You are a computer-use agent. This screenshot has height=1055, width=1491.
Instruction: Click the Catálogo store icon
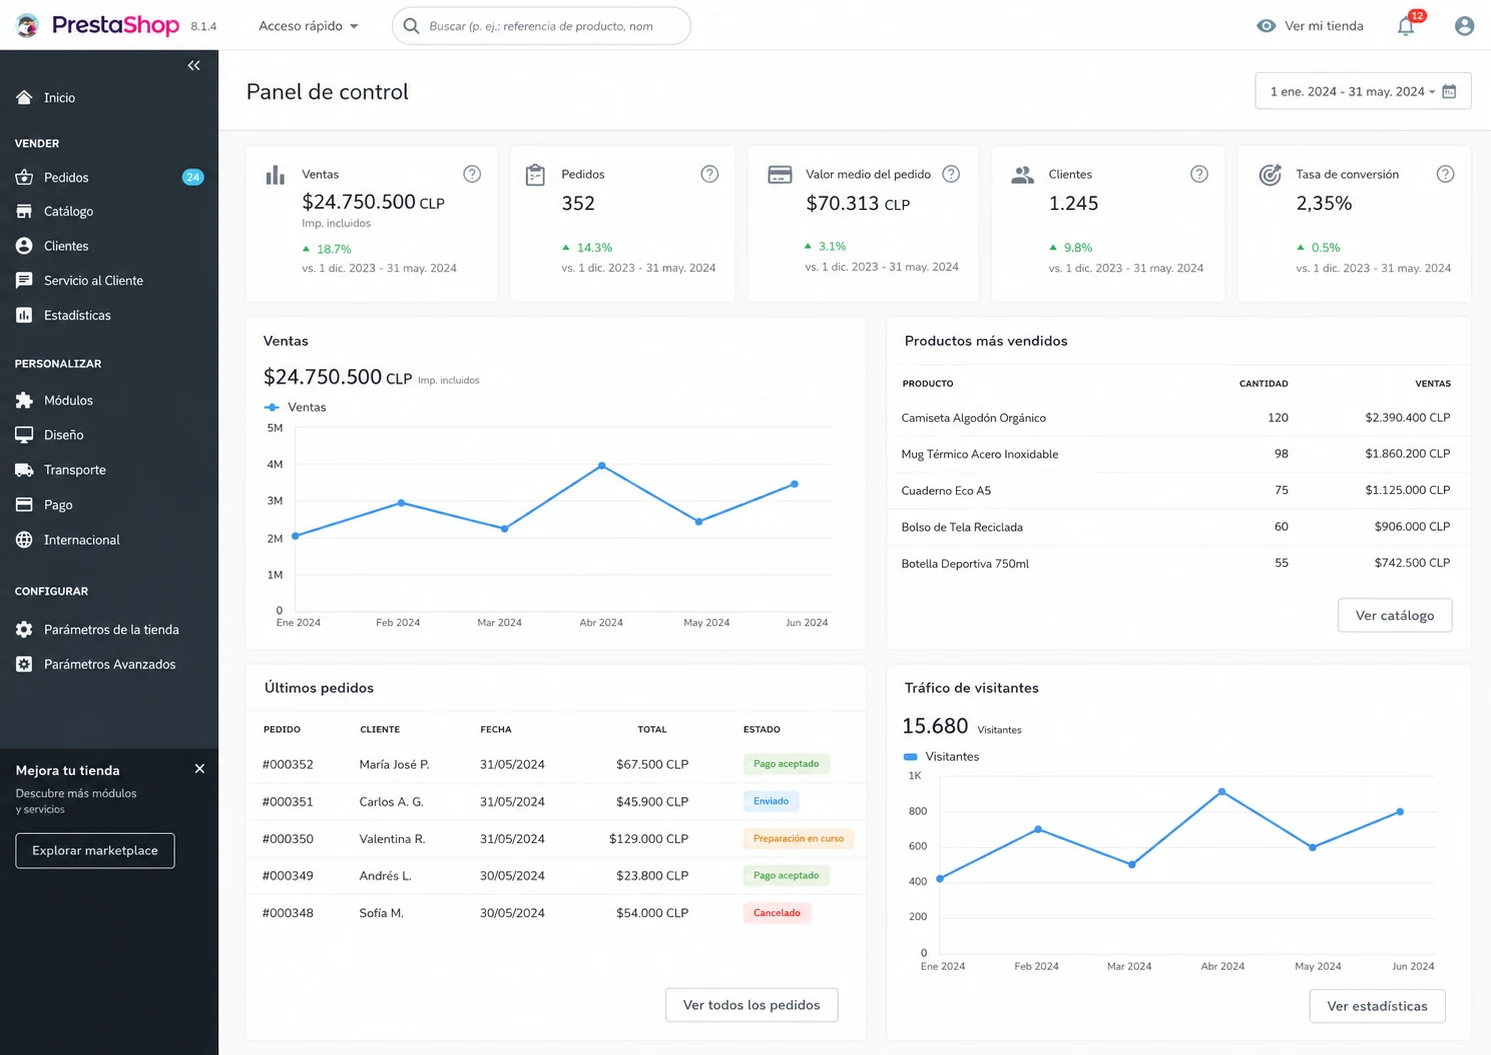(x=24, y=211)
